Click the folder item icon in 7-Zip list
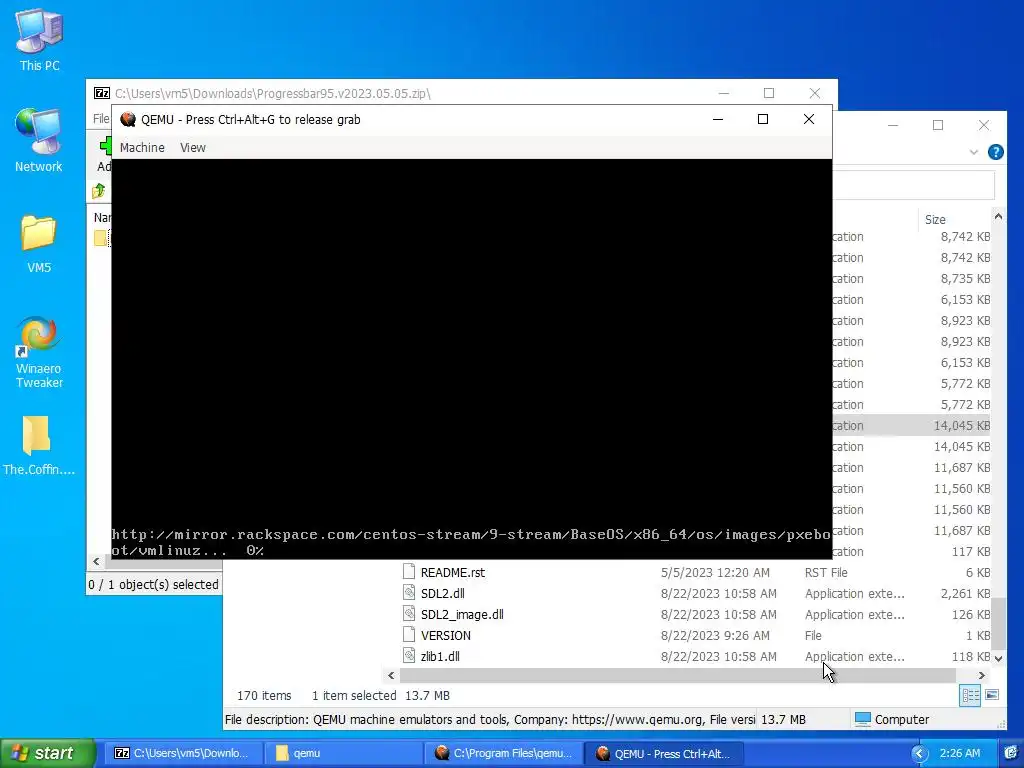This screenshot has width=1024, height=768. [x=100, y=238]
